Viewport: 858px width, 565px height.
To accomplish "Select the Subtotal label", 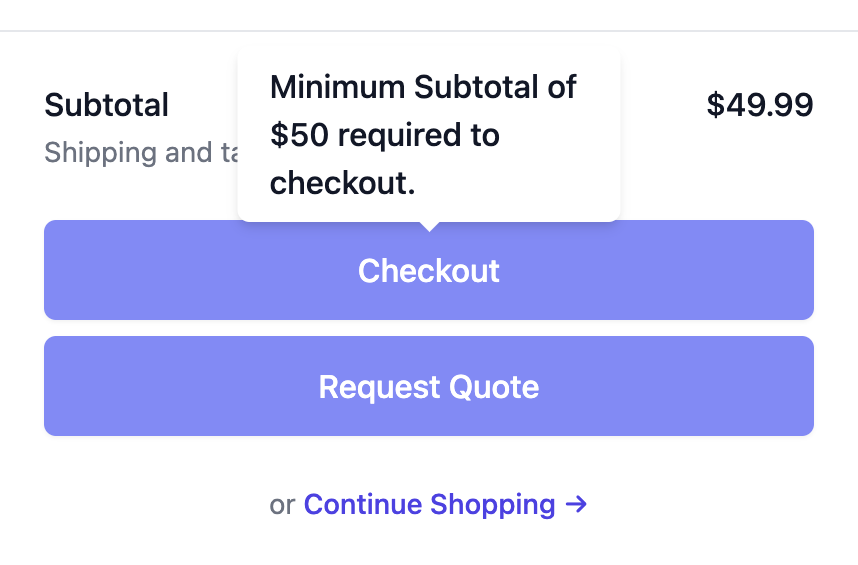I will [107, 105].
